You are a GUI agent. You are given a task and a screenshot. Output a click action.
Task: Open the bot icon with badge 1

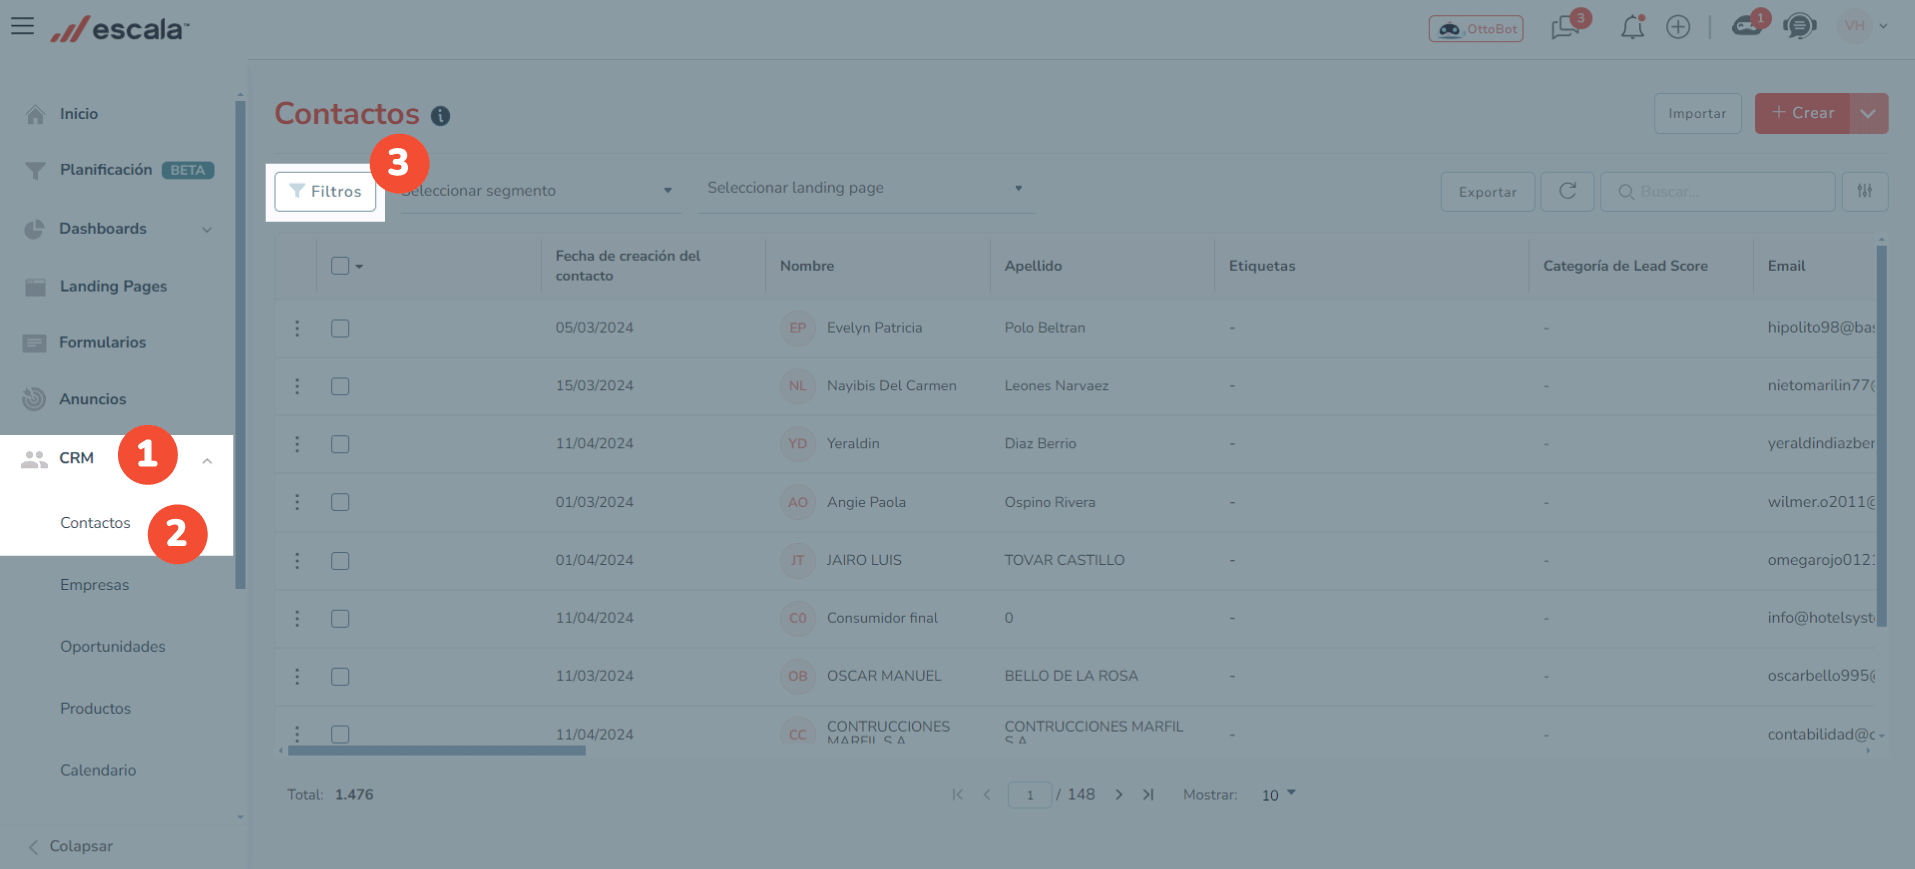(x=1748, y=26)
